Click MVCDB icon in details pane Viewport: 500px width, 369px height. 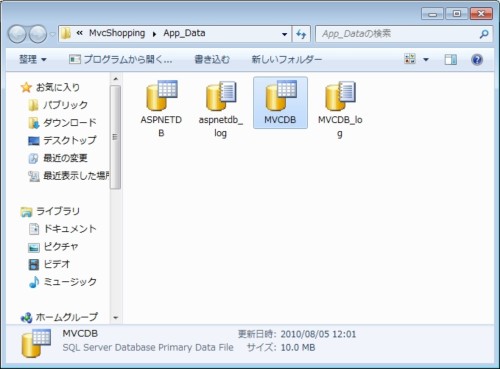coord(36,343)
